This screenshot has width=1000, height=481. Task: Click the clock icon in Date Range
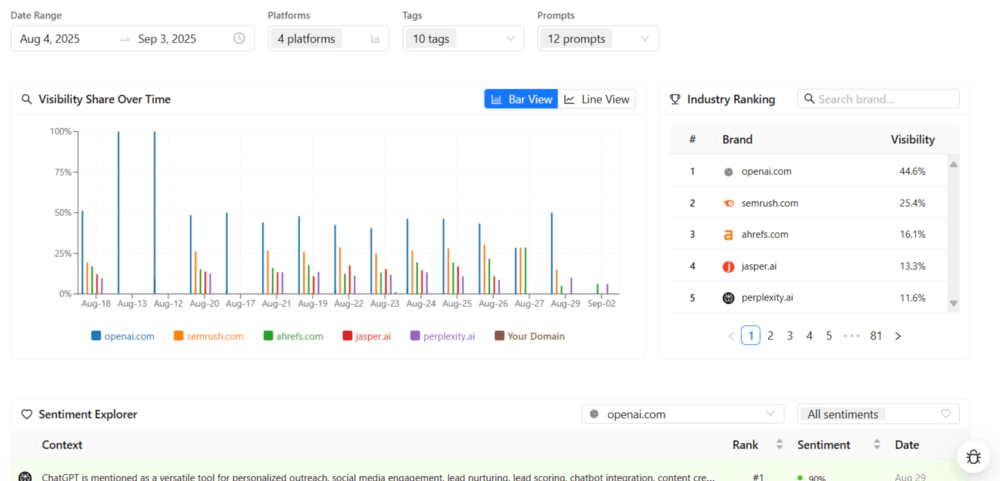point(239,38)
